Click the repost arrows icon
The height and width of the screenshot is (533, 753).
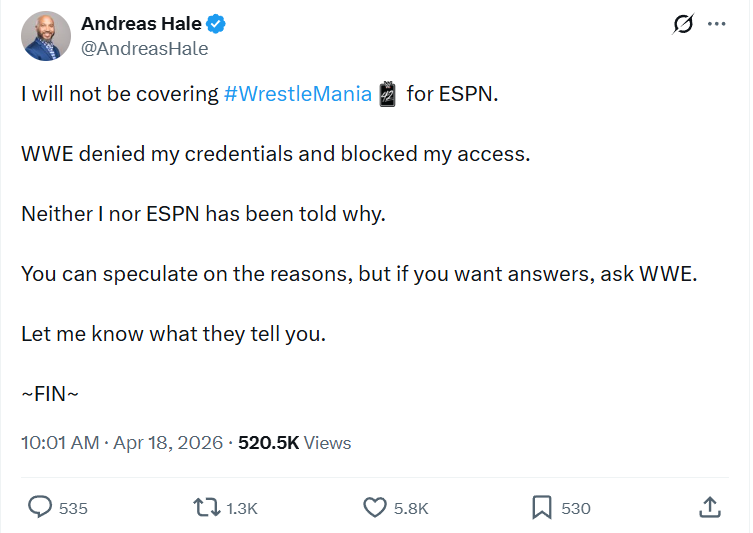click(x=206, y=507)
